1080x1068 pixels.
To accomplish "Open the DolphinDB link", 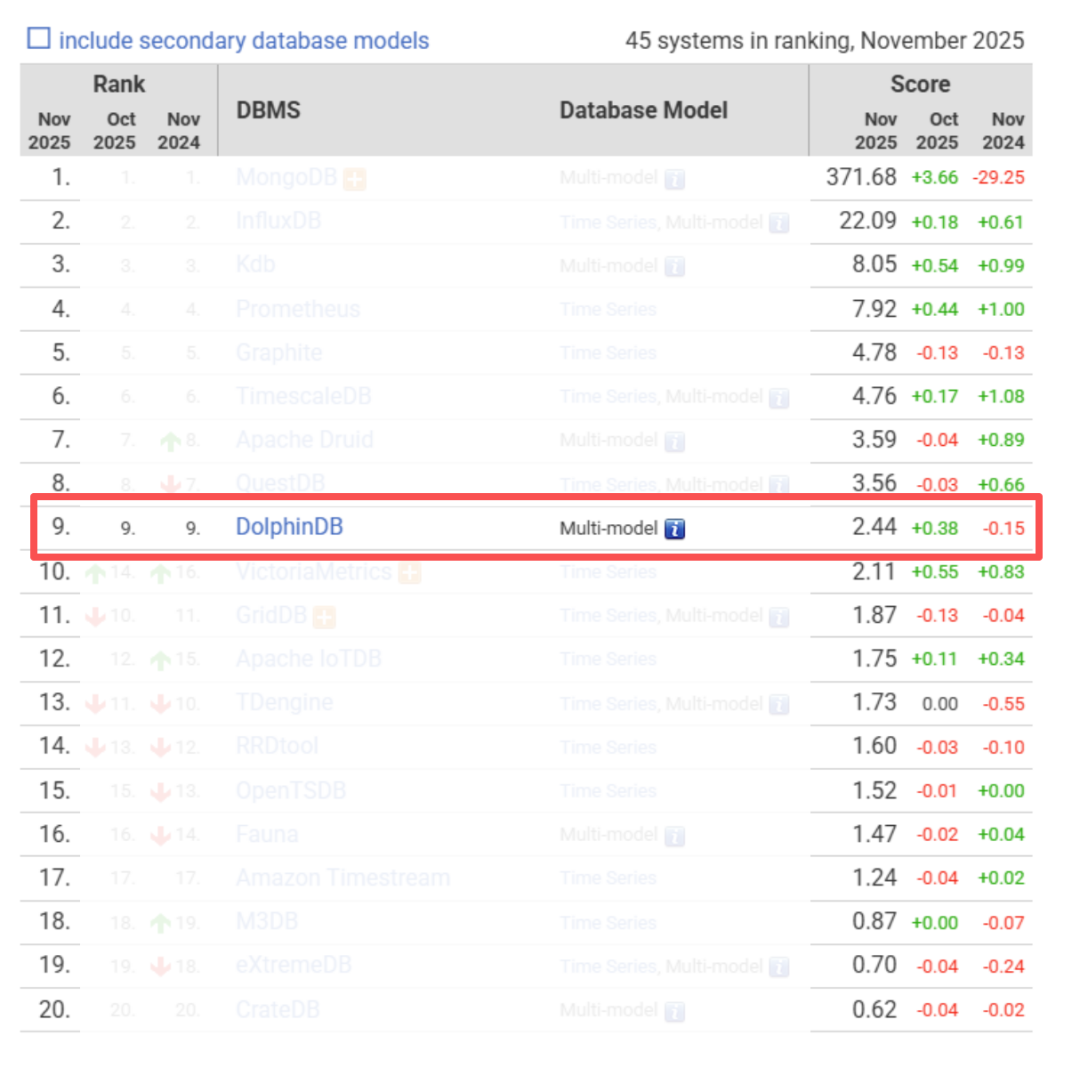I will tap(289, 527).
